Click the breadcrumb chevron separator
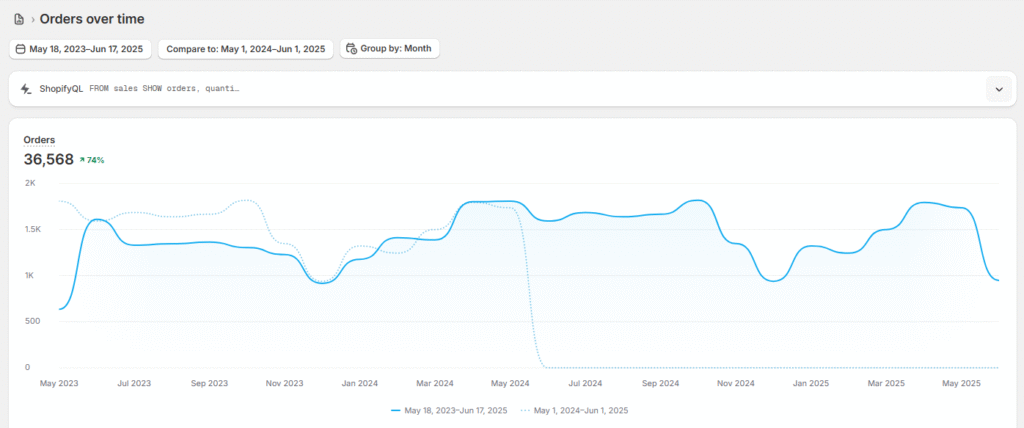The width and height of the screenshot is (1024, 428). (x=32, y=19)
